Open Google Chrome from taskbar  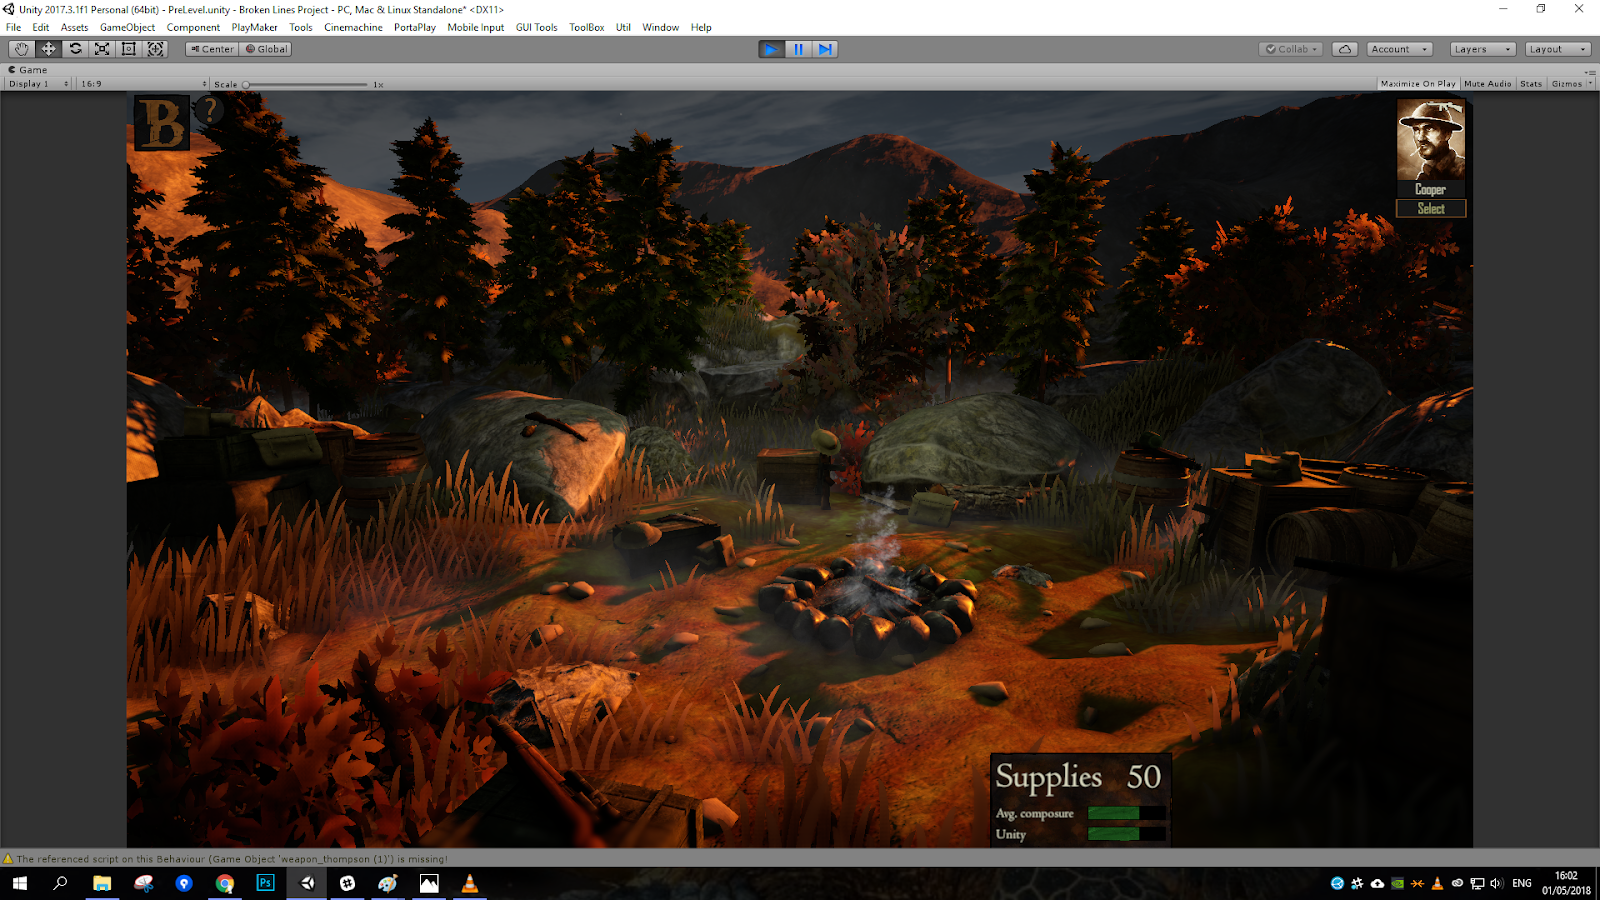[x=225, y=883]
